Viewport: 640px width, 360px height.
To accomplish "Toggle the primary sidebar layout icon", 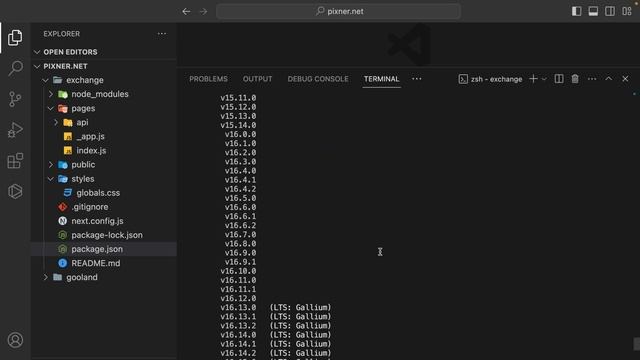I will 576,11.
